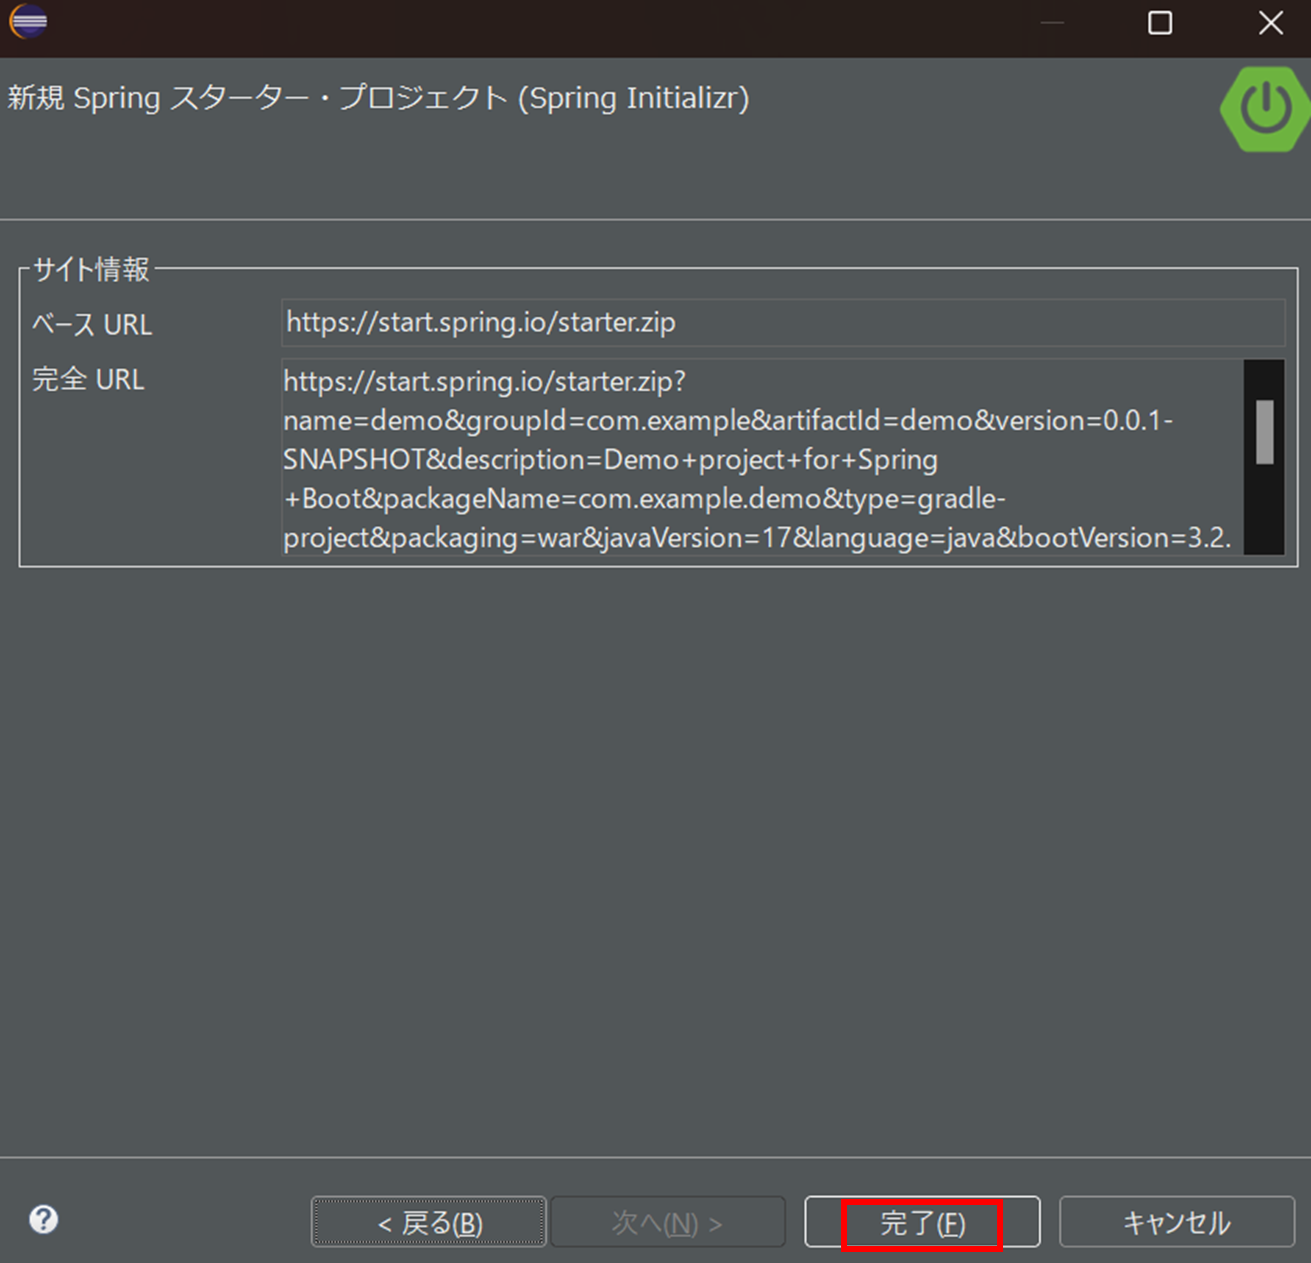Click the 完了(F) finish button
Screen dimensions: 1311x1263
tap(921, 1221)
